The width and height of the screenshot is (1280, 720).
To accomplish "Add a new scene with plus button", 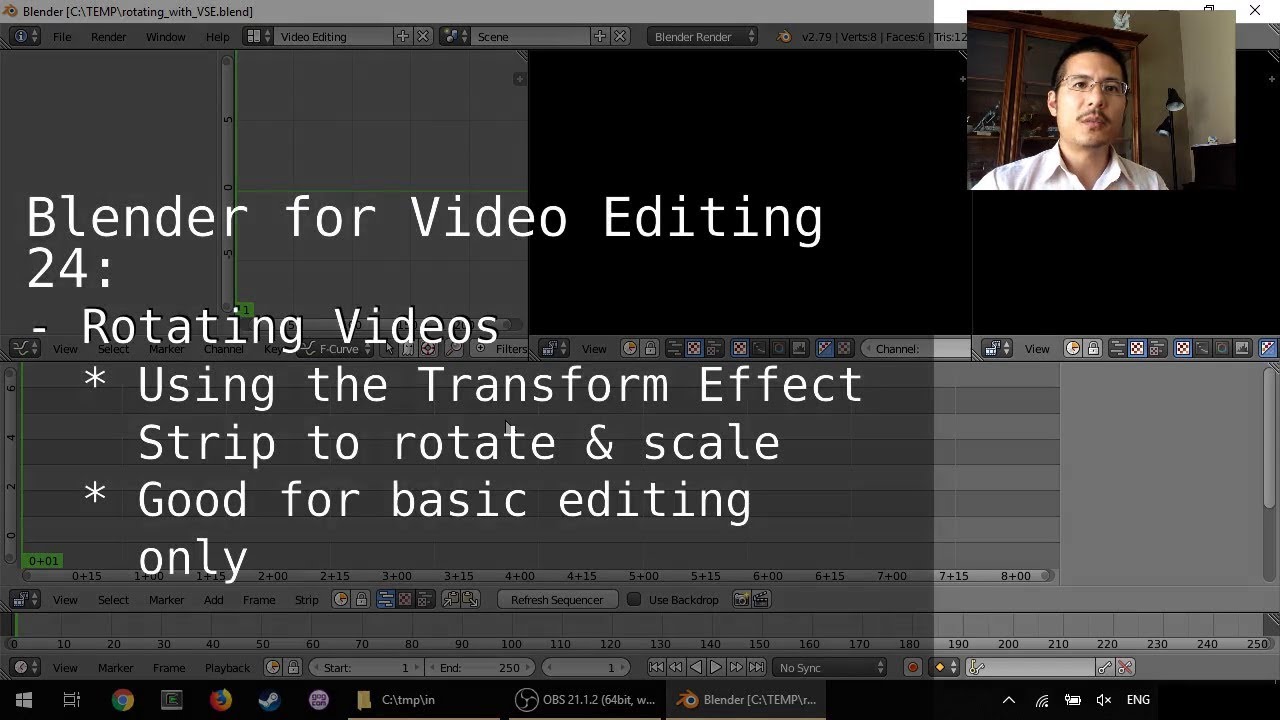I will tap(599, 36).
